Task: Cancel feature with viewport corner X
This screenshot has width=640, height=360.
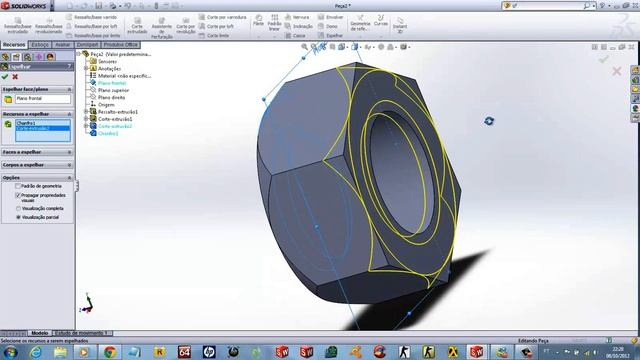Action: pyautogui.click(x=617, y=71)
